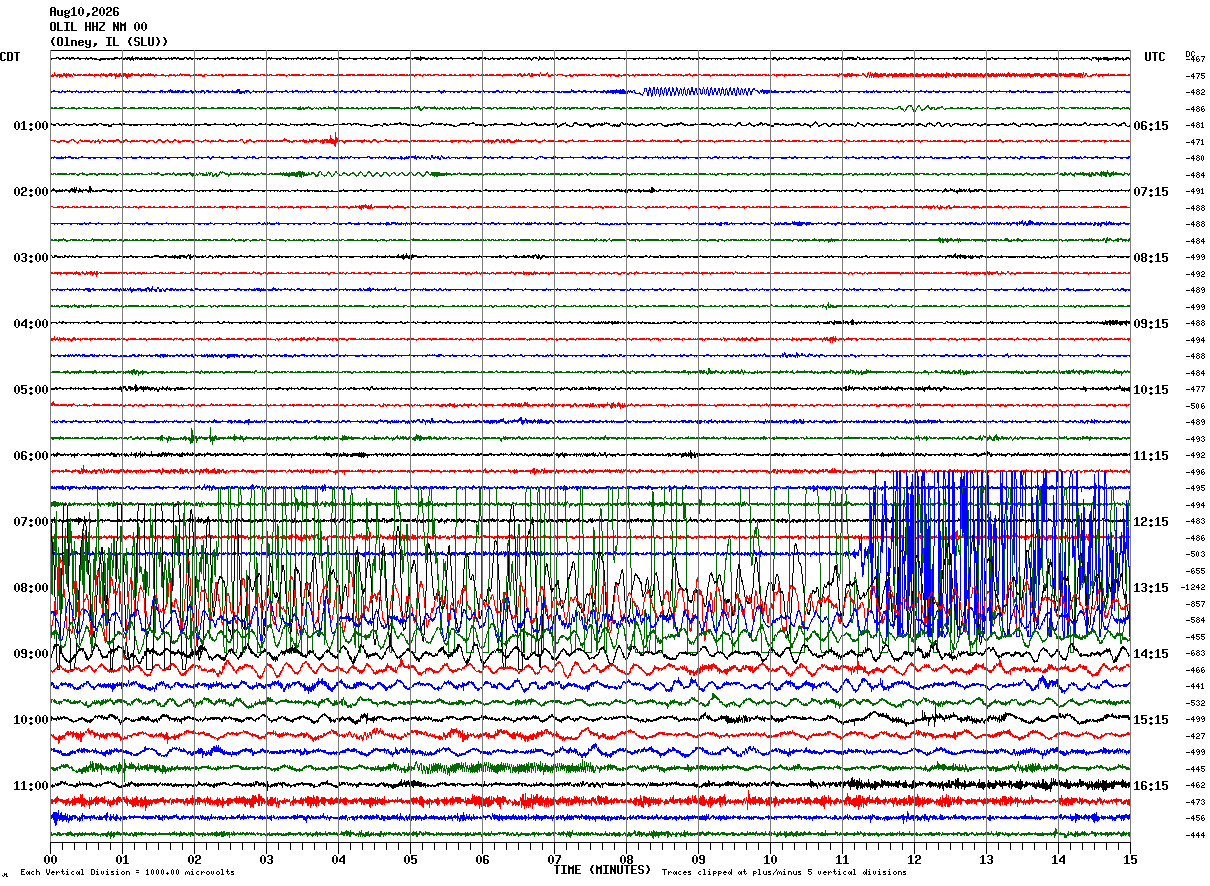The image size is (1210, 886).
Task: Click the minute 15 axis tick label
Action: click(x=1130, y=859)
